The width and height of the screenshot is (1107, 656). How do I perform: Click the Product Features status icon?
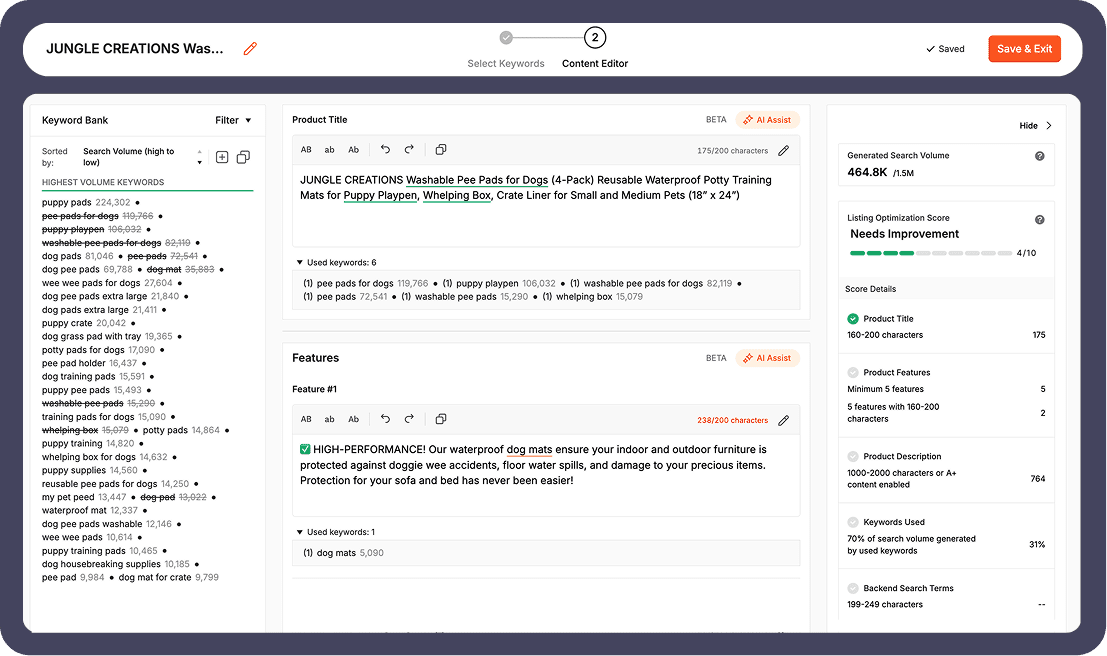(853, 372)
